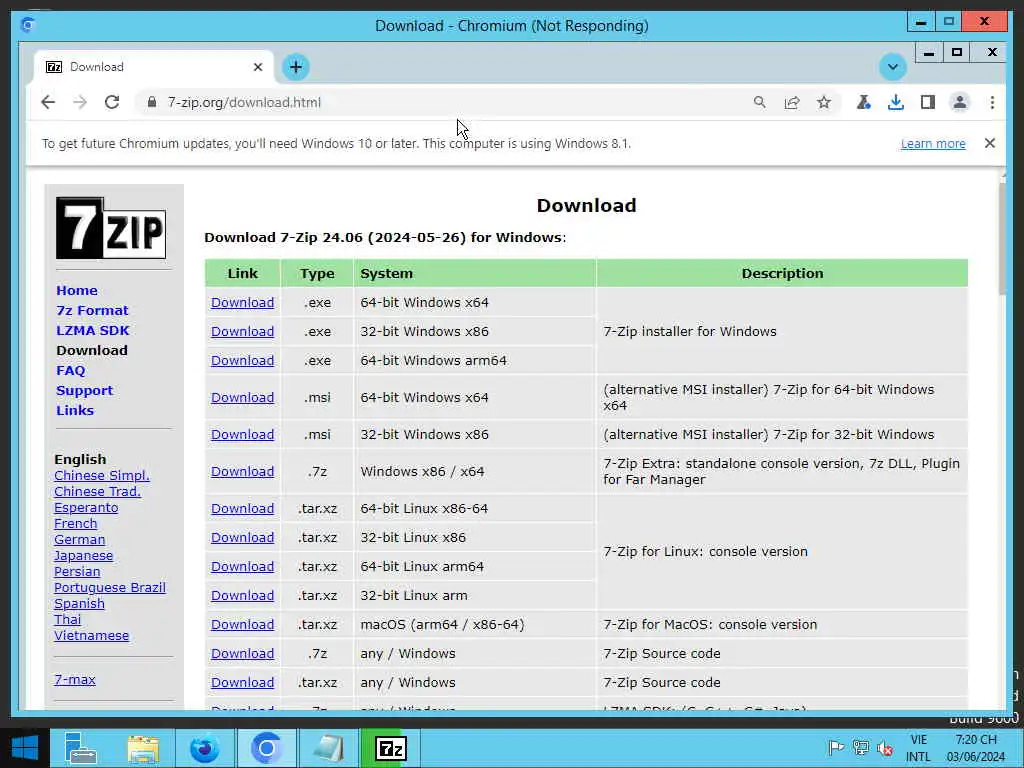Open the 7-max link

(74, 680)
